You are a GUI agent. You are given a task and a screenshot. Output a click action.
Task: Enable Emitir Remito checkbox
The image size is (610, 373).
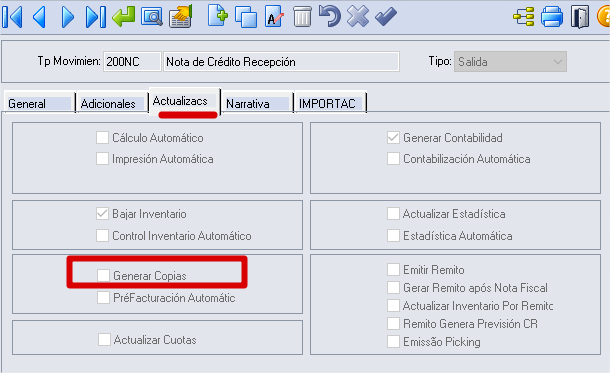(x=393, y=269)
